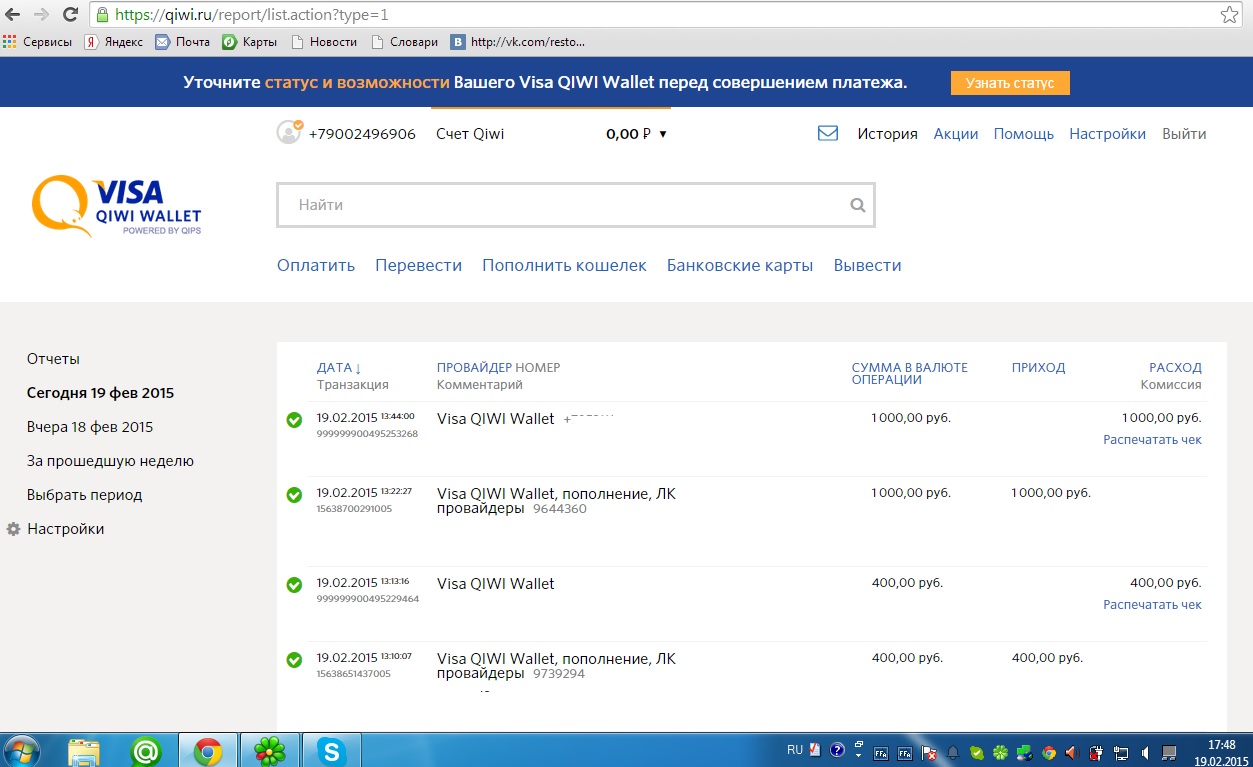Click green status check of 13:22:27 transaction
The height and width of the screenshot is (767, 1253).
point(294,495)
